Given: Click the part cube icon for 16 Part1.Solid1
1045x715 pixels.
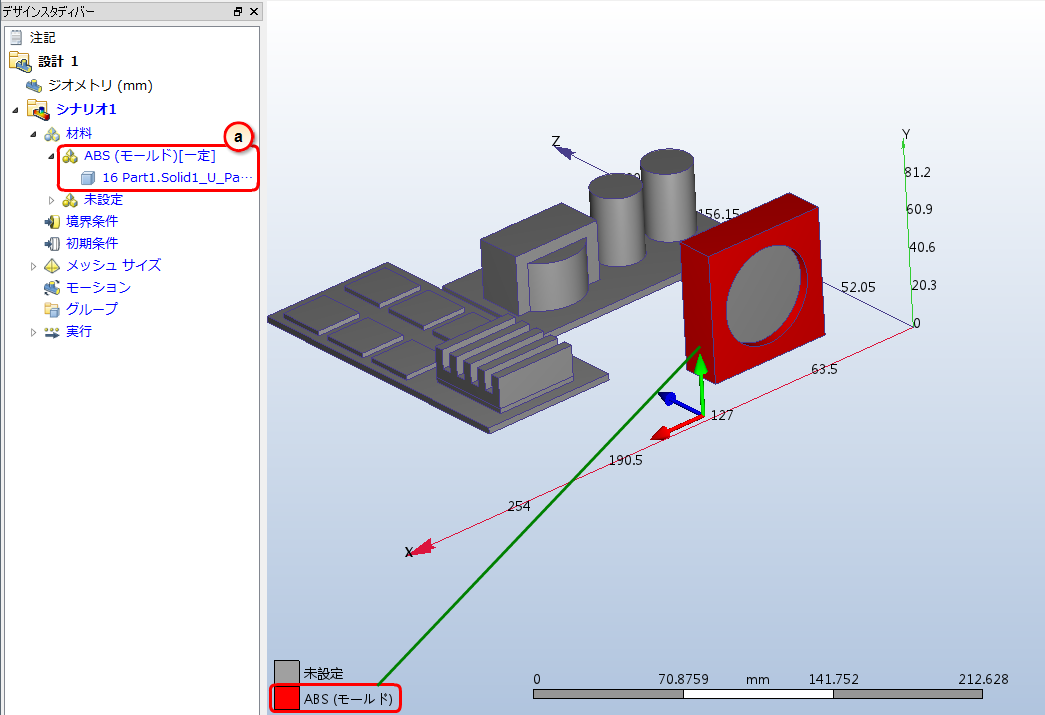Looking at the screenshot, I should [x=88, y=178].
